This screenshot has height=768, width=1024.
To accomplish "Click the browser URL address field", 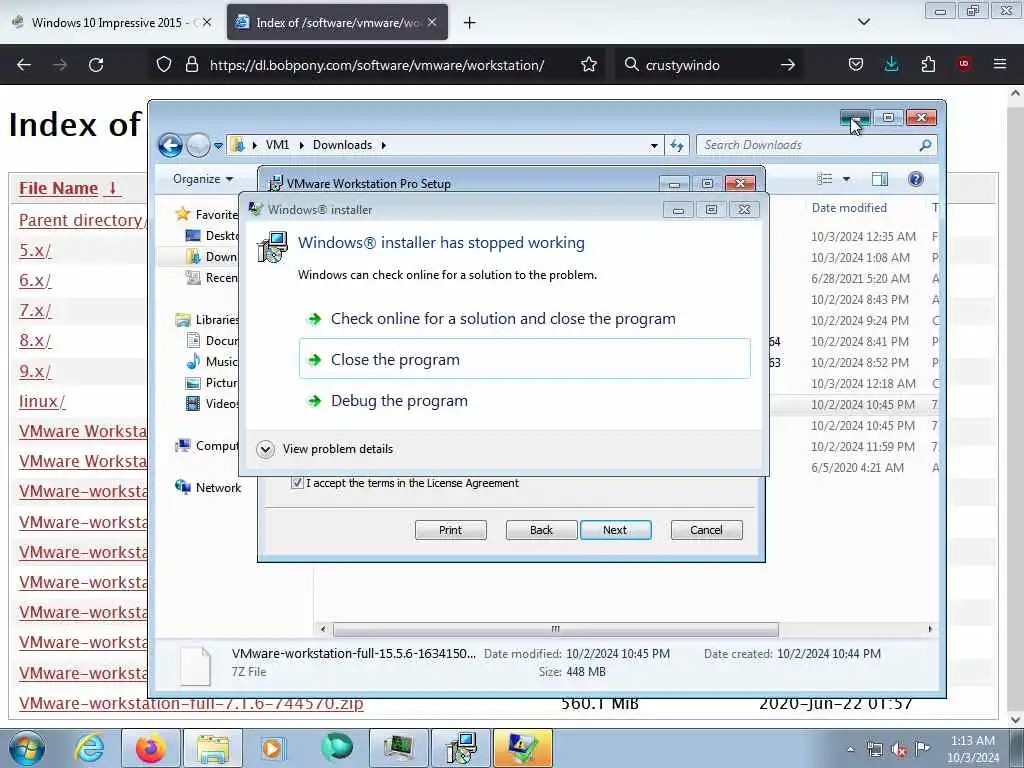I will 377,65.
